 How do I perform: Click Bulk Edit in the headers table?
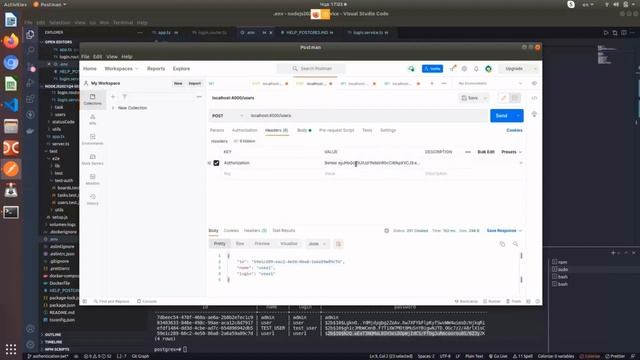click(x=486, y=152)
